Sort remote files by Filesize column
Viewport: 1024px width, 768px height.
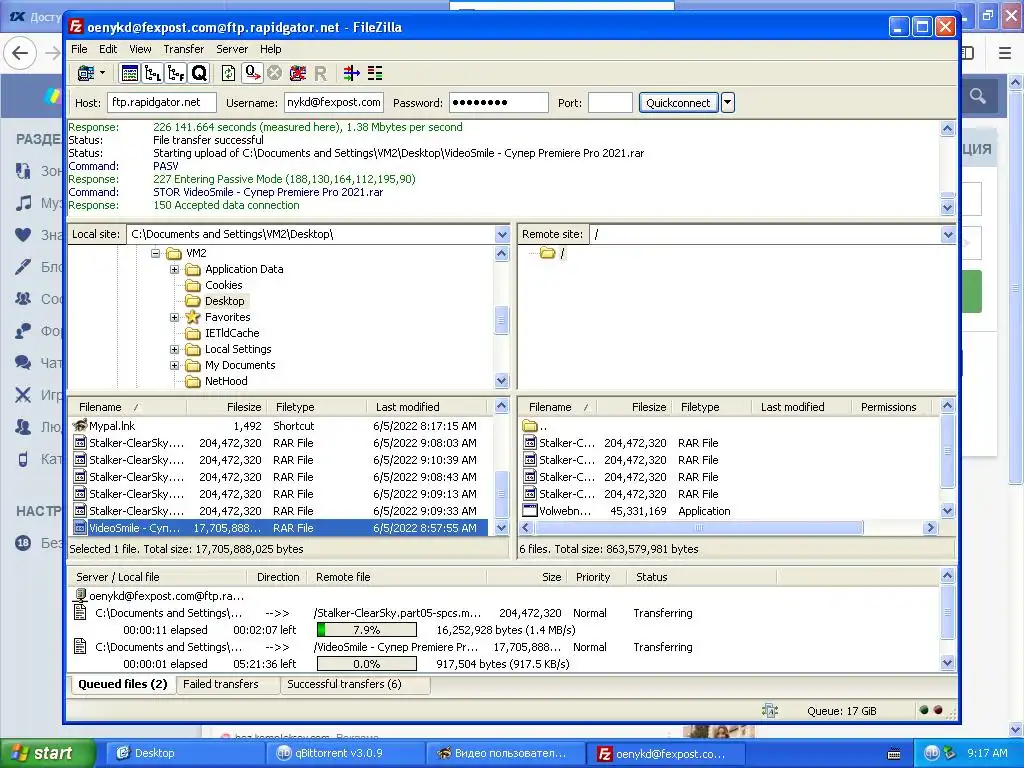pos(632,407)
